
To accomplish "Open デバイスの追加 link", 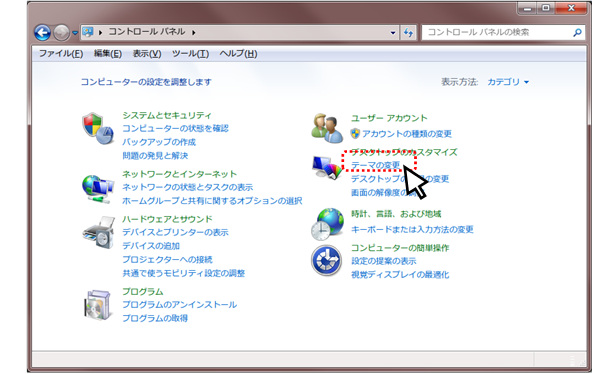I will pos(151,246).
